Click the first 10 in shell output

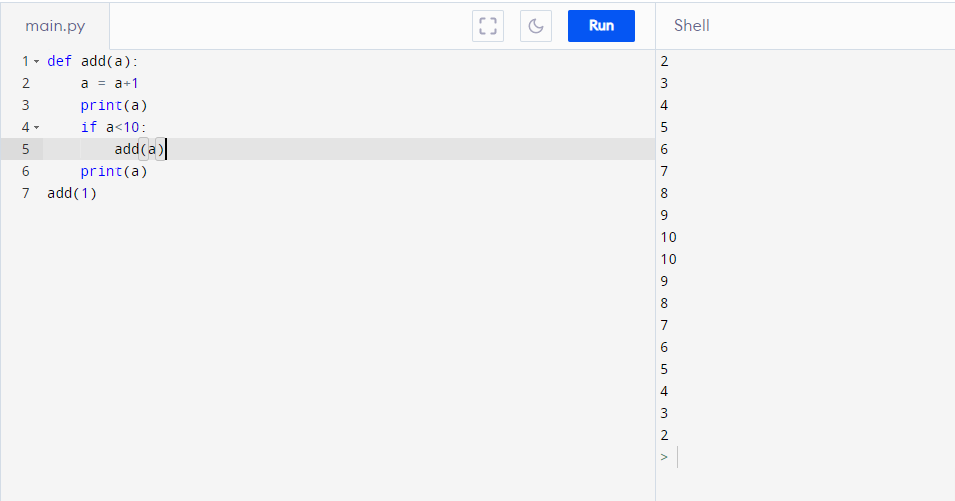[x=668, y=237]
